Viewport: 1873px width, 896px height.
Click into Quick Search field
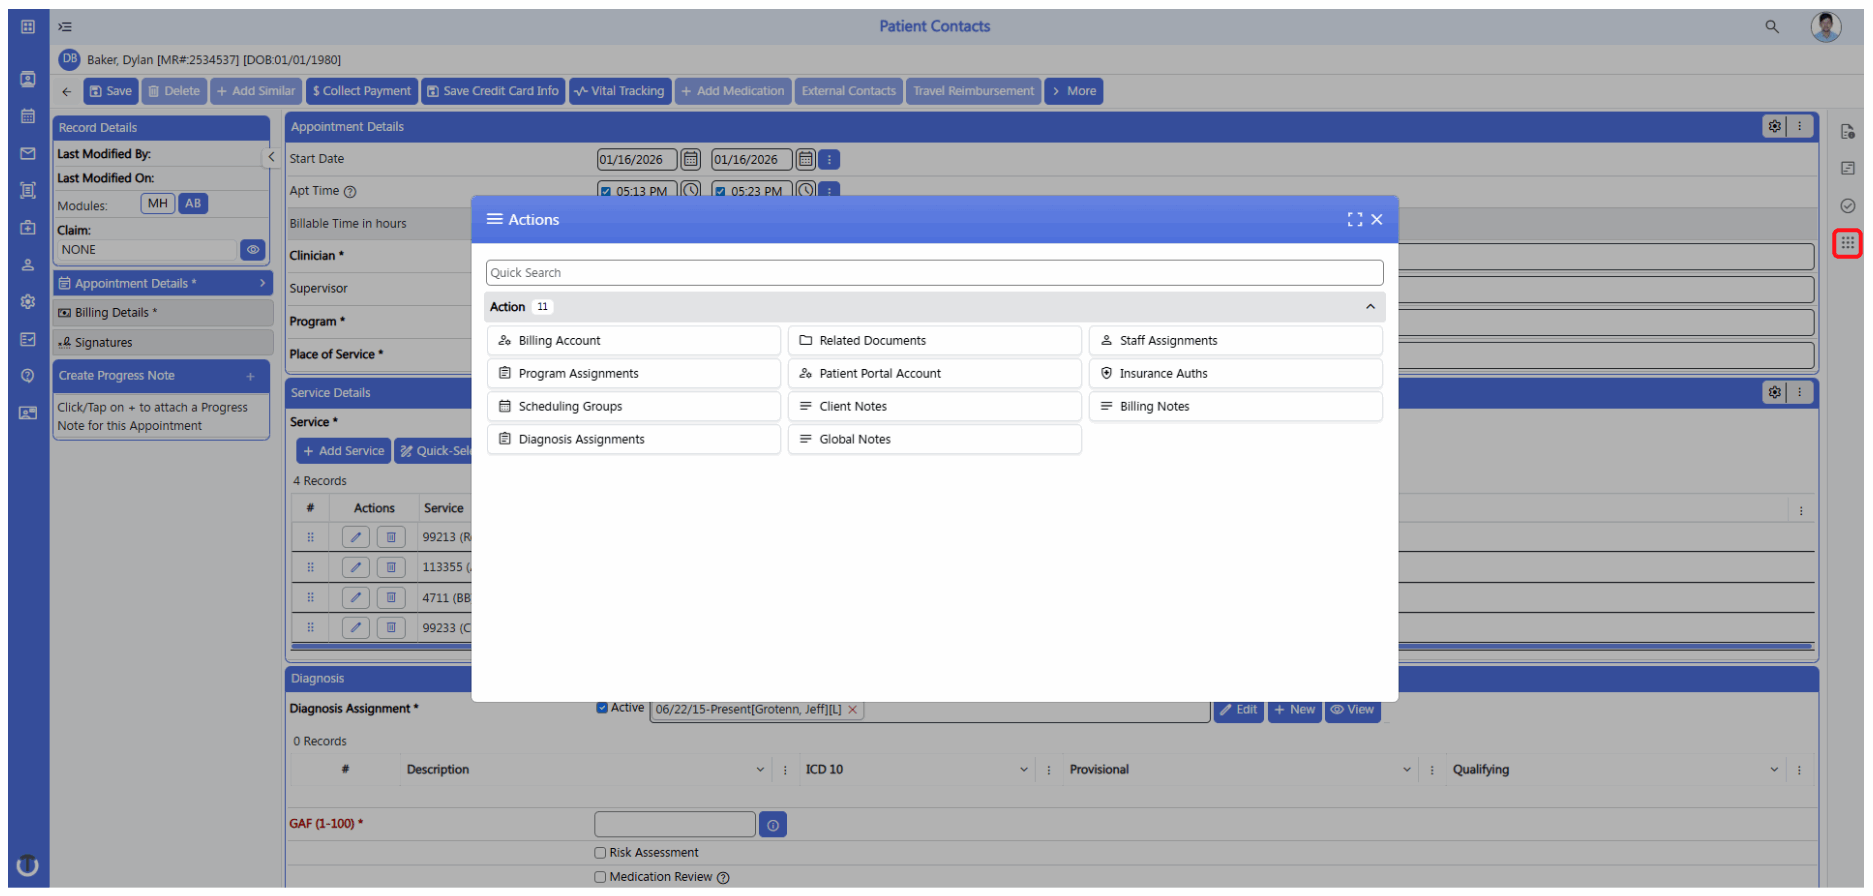(934, 273)
